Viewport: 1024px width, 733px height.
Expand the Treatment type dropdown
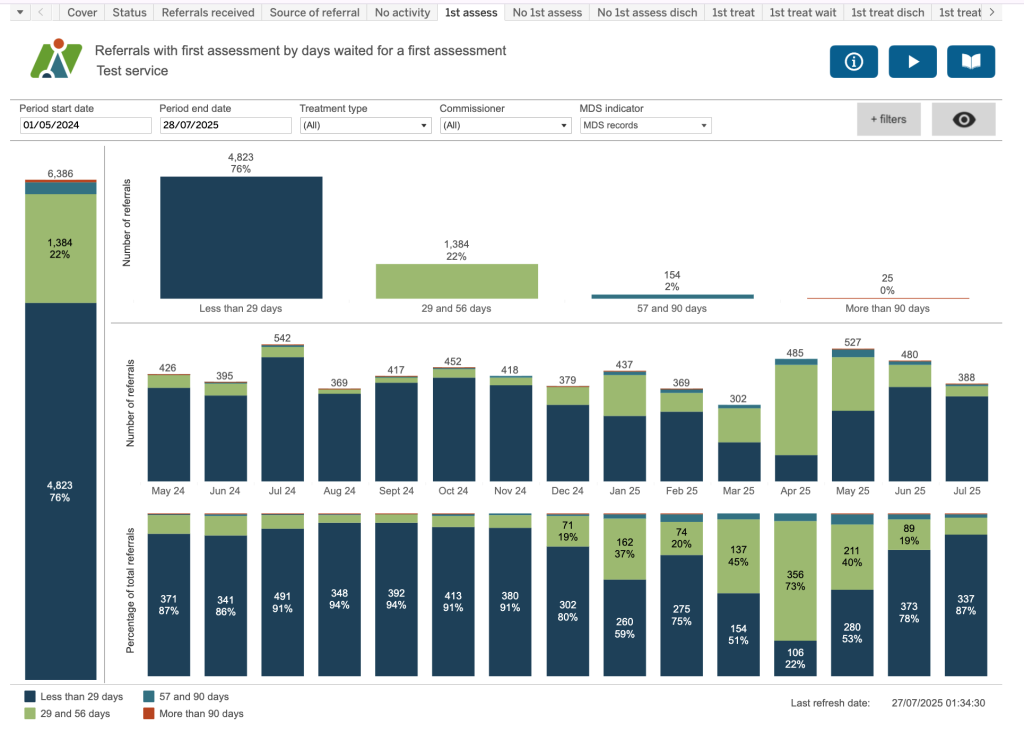click(365, 126)
